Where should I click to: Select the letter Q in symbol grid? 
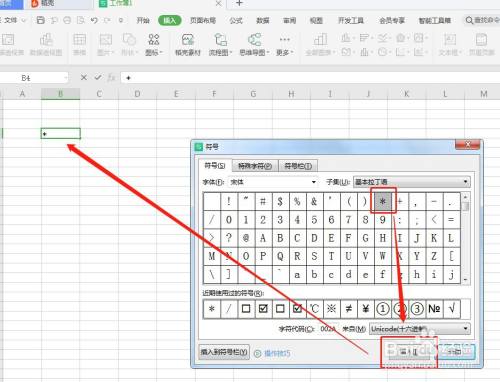tap(280, 256)
